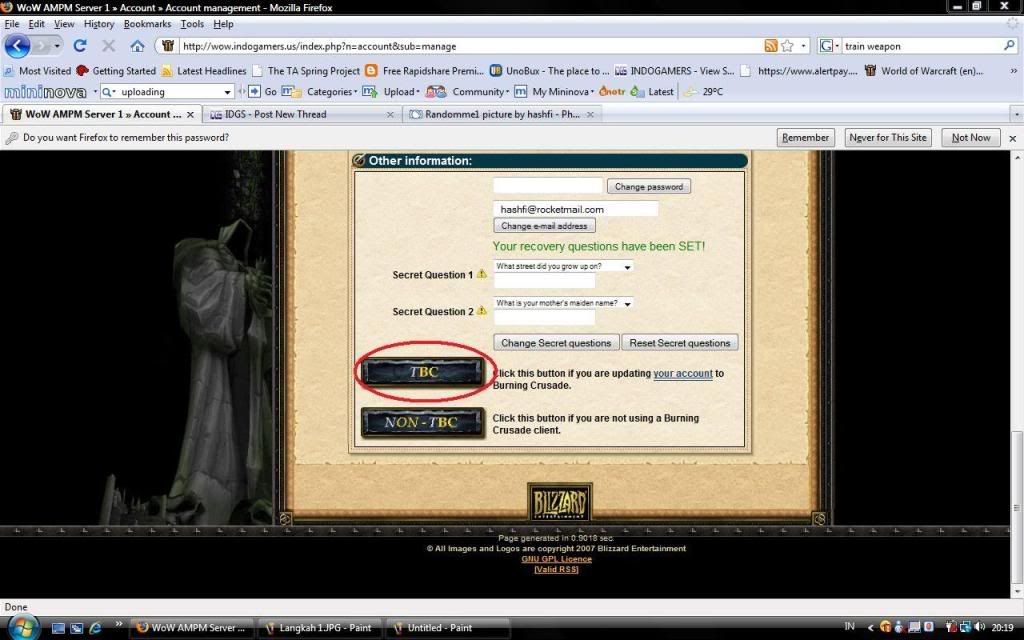This screenshot has height=640, width=1024.
Task: Bookmark this page with the star icon
Action: (788, 46)
